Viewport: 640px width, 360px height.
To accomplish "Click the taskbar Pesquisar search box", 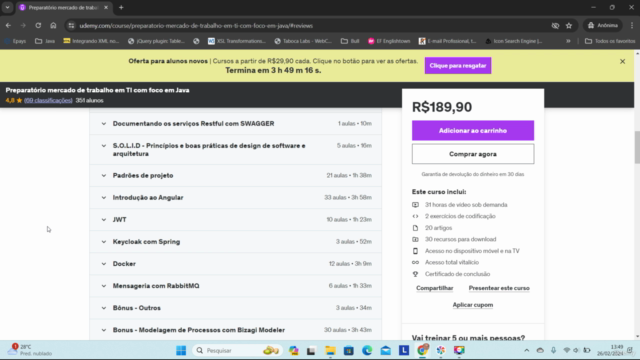I will [237, 350].
